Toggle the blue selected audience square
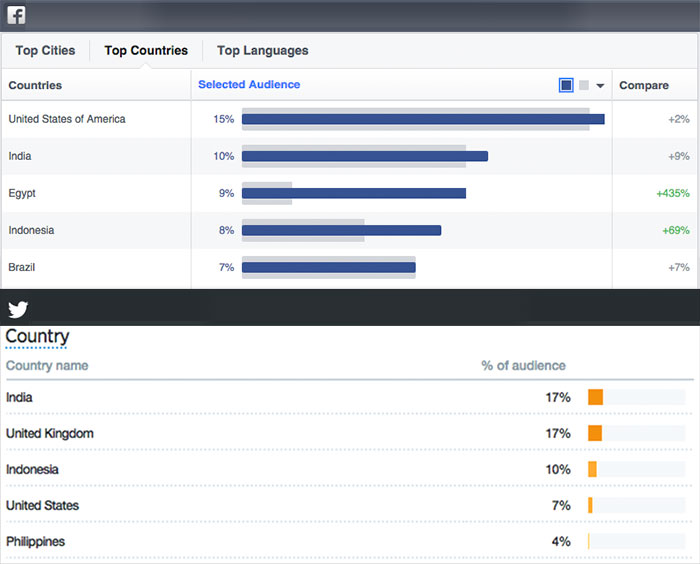Image resolution: width=700 pixels, height=564 pixels. 567,85
